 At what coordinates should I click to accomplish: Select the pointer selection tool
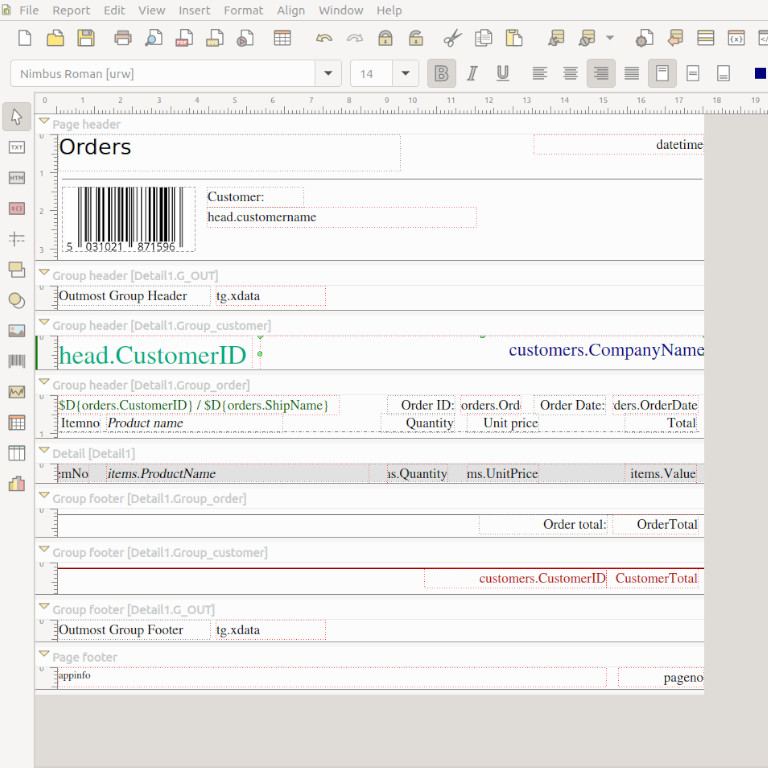point(16,117)
